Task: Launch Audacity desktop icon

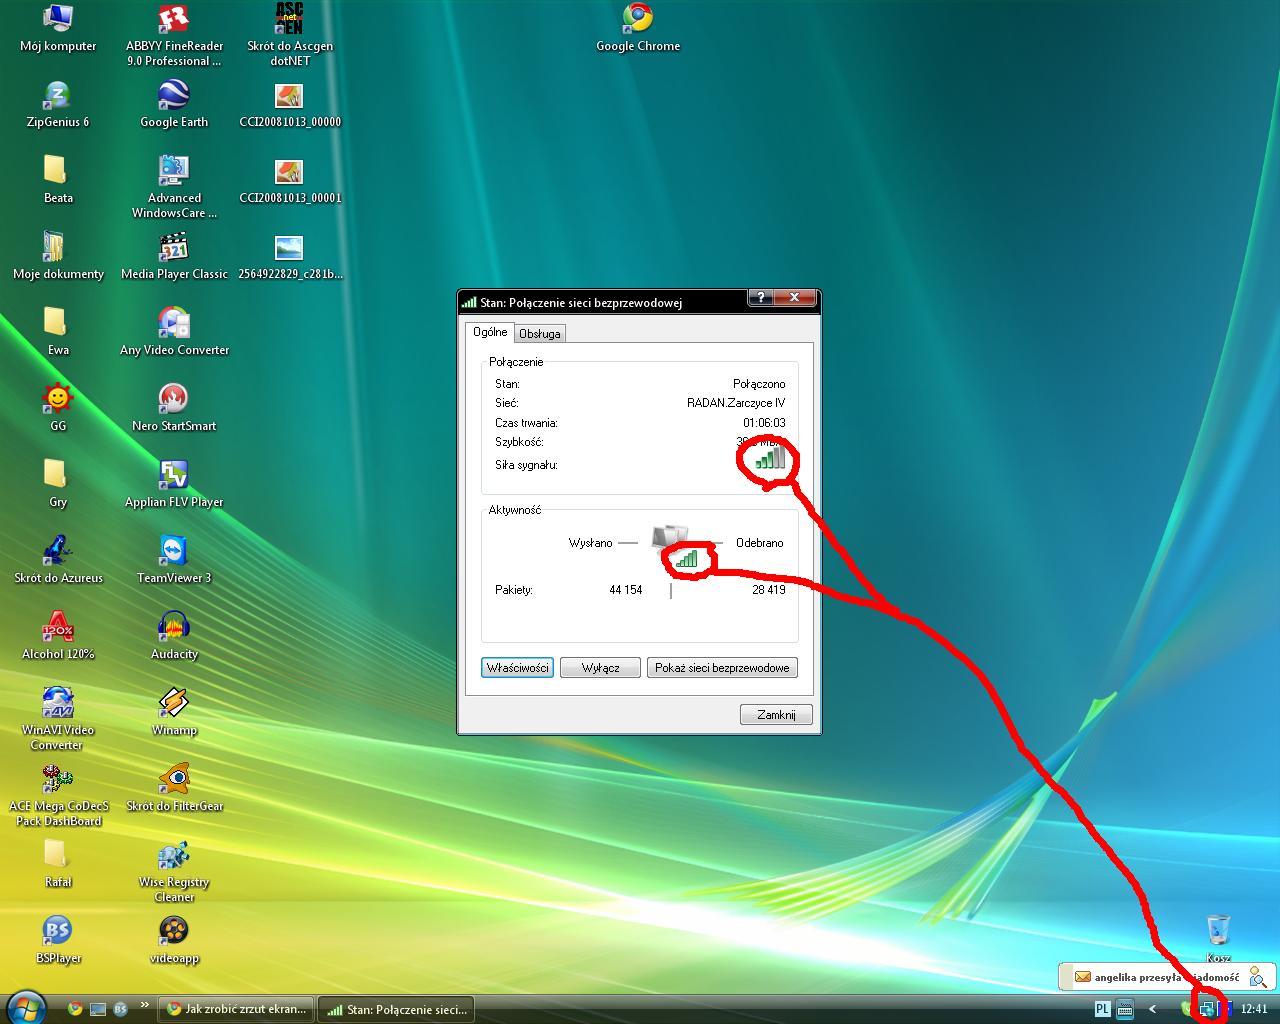Action: coord(174,636)
